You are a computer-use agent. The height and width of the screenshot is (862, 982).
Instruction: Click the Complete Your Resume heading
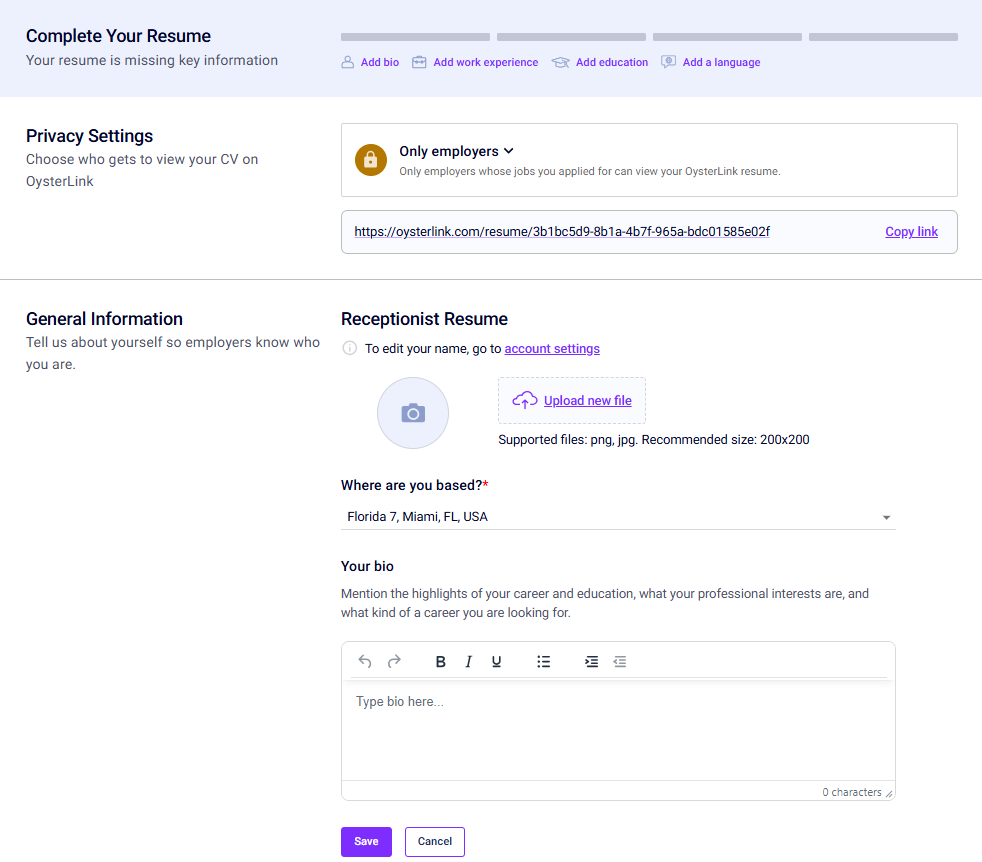[118, 36]
